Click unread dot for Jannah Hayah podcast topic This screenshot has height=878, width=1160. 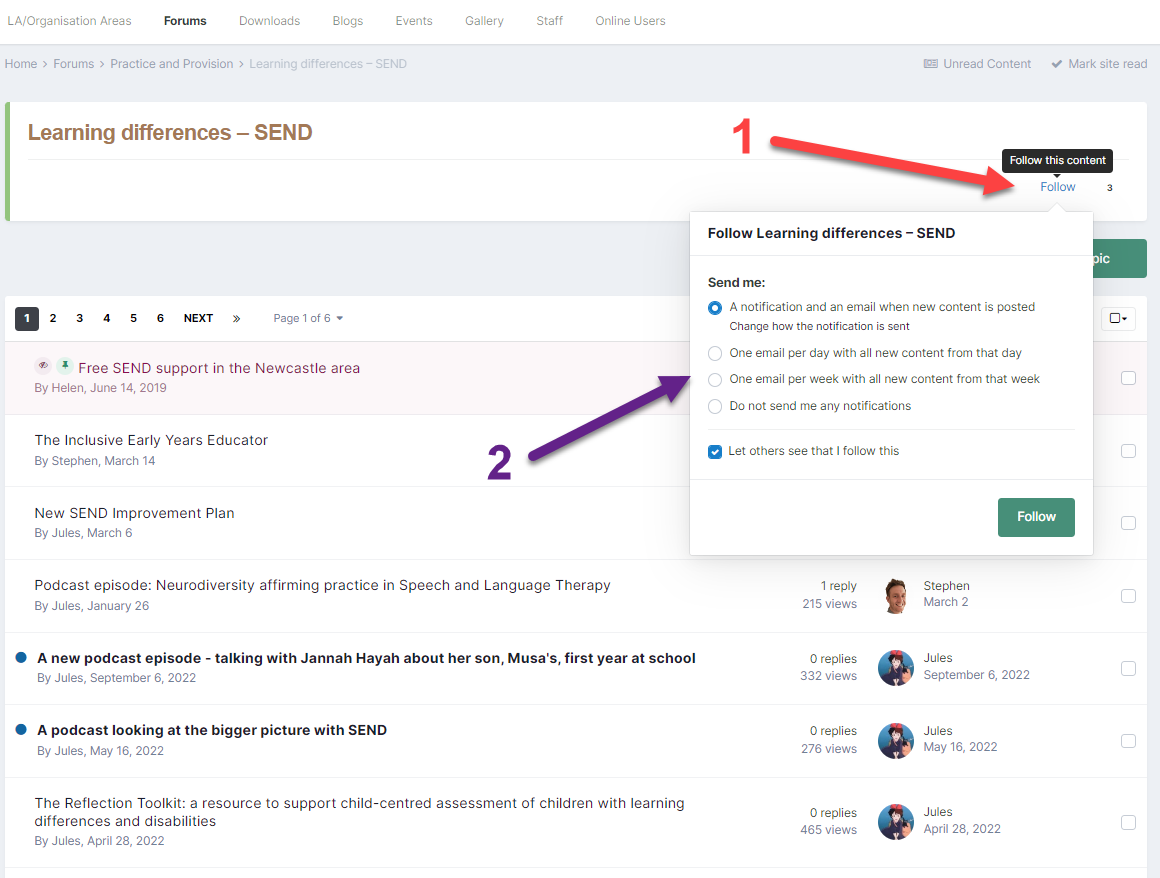(21, 657)
